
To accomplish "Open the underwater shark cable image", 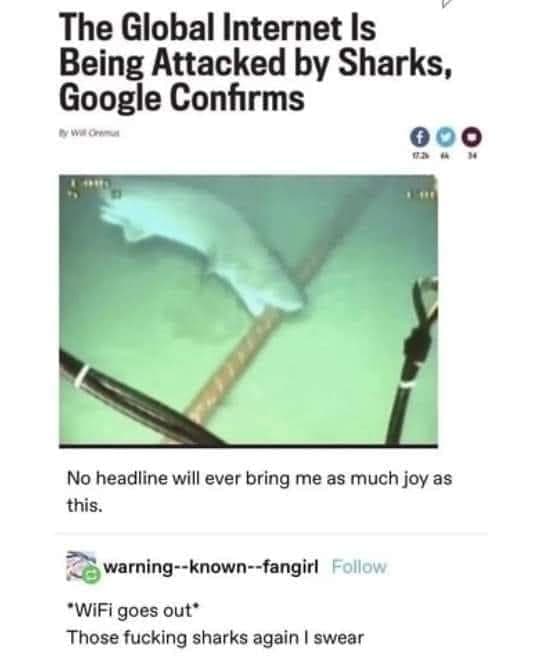I will [249, 310].
